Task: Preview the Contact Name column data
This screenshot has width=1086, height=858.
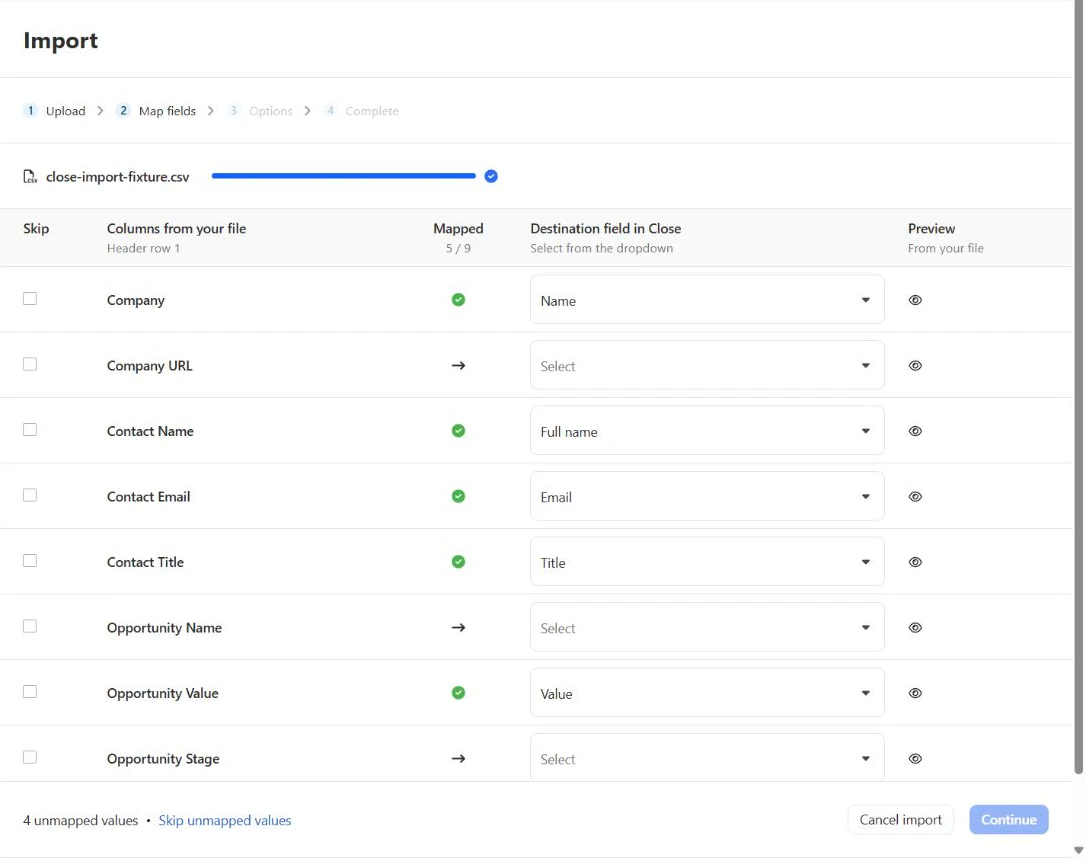Action: [915, 431]
